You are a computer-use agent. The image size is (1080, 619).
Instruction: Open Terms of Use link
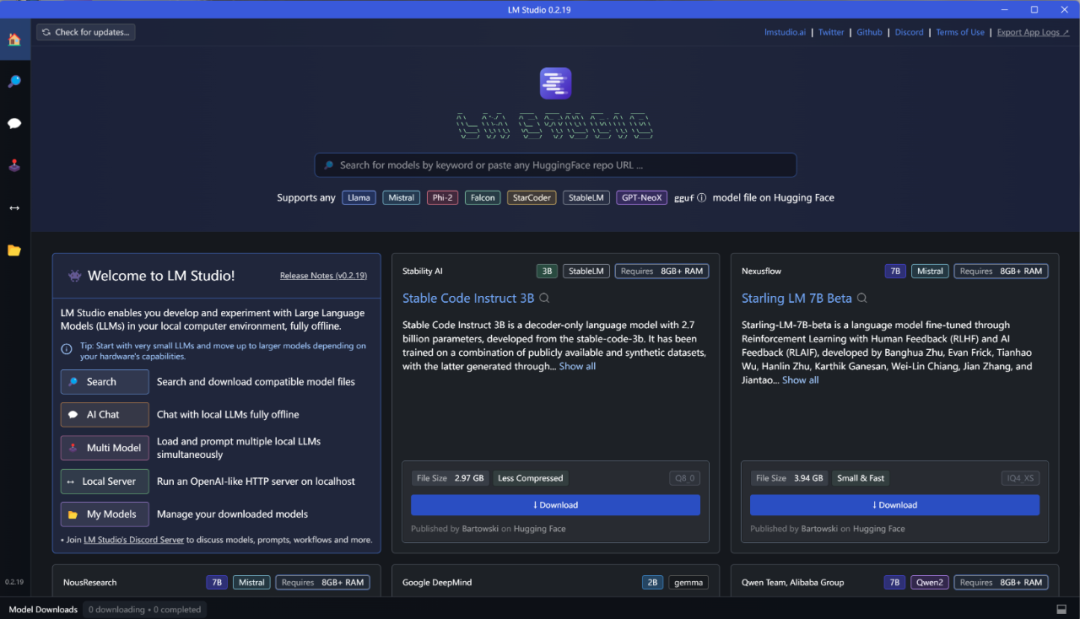(959, 32)
